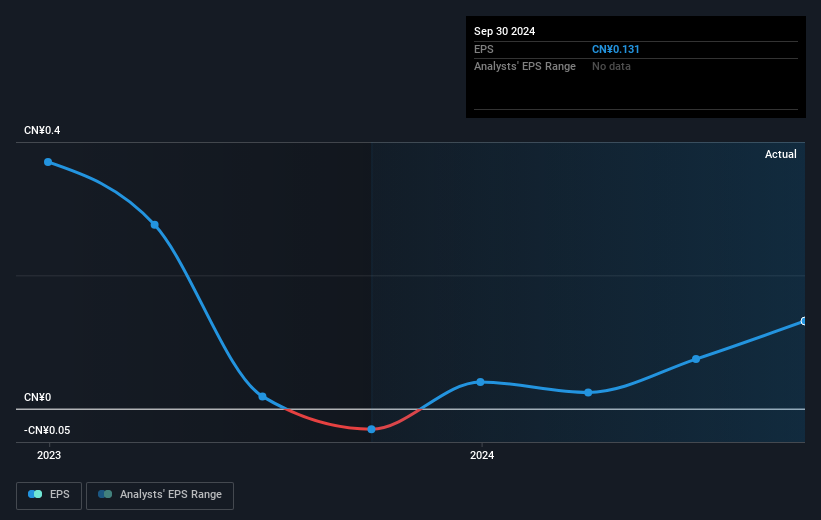Image resolution: width=821 pixels, height=520 pixels.
Task: Click the -CN¥0.05 y-axis label
Action: point(47,430)
